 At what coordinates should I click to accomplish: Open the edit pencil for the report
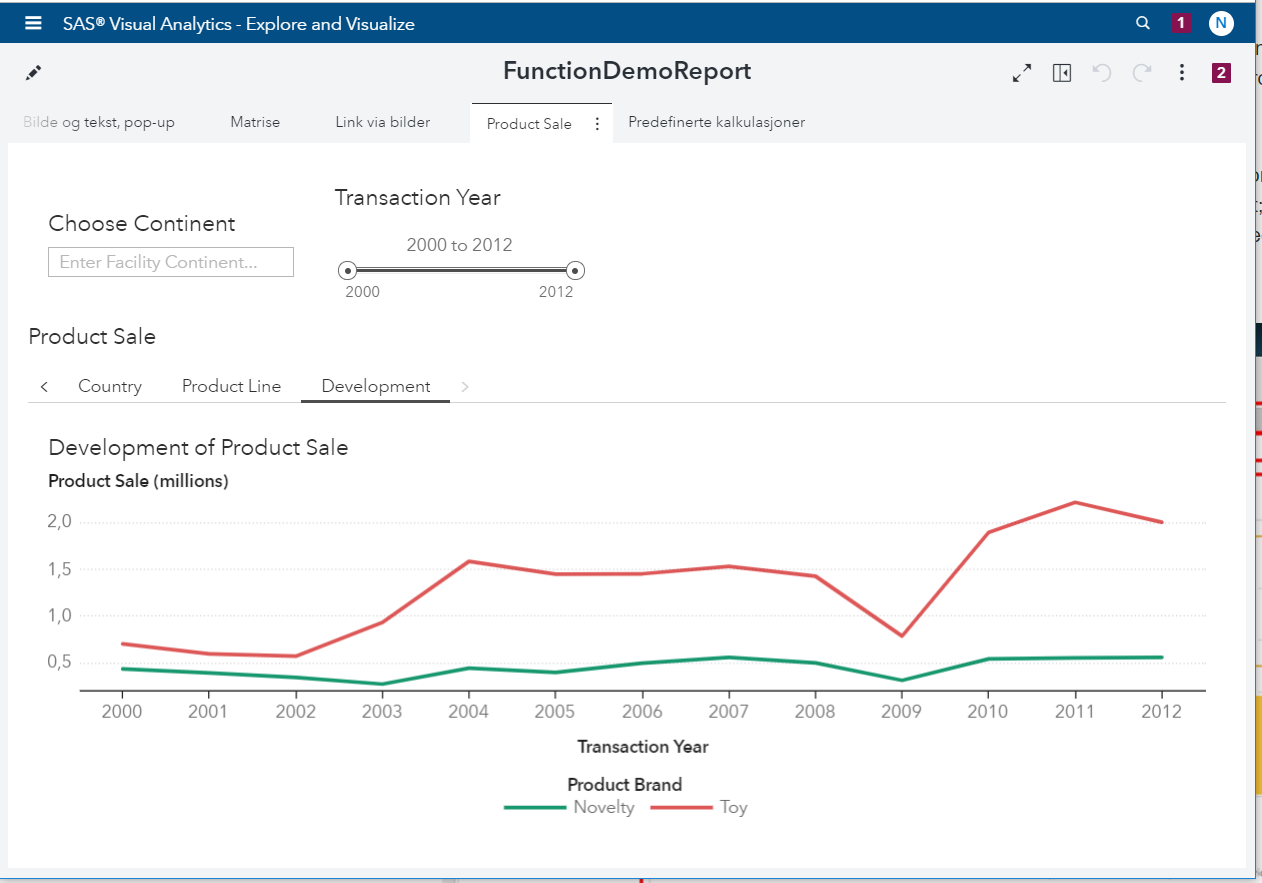click(x=33, y=72)
